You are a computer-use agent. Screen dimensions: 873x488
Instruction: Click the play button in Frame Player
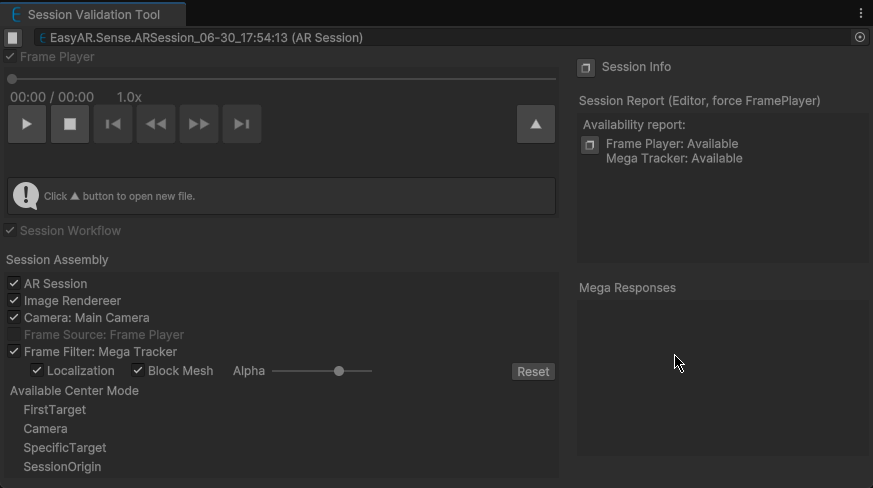click(27, 124)
